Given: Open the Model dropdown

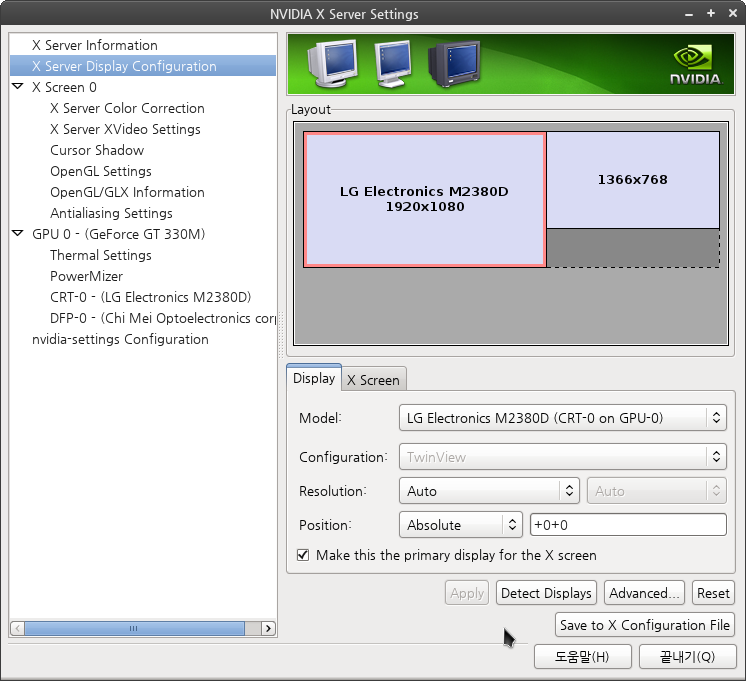Looking at the screenshot, I should [562, 418].
